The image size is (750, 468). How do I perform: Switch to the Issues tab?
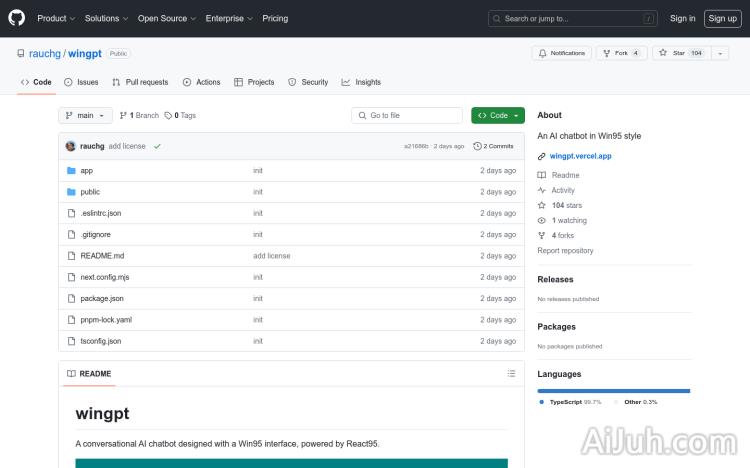point(81,82)
